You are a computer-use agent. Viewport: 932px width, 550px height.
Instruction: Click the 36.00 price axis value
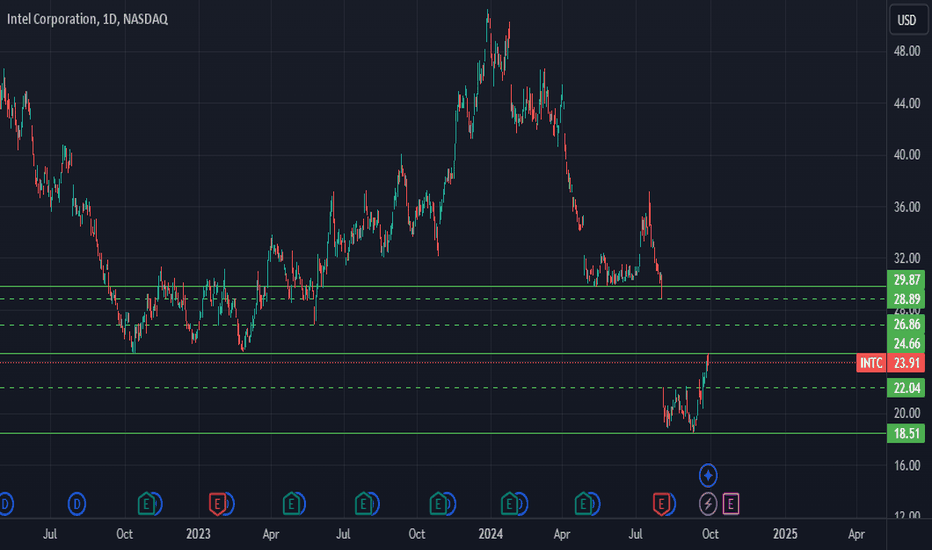pyautogui.click(x=906, y=207)
